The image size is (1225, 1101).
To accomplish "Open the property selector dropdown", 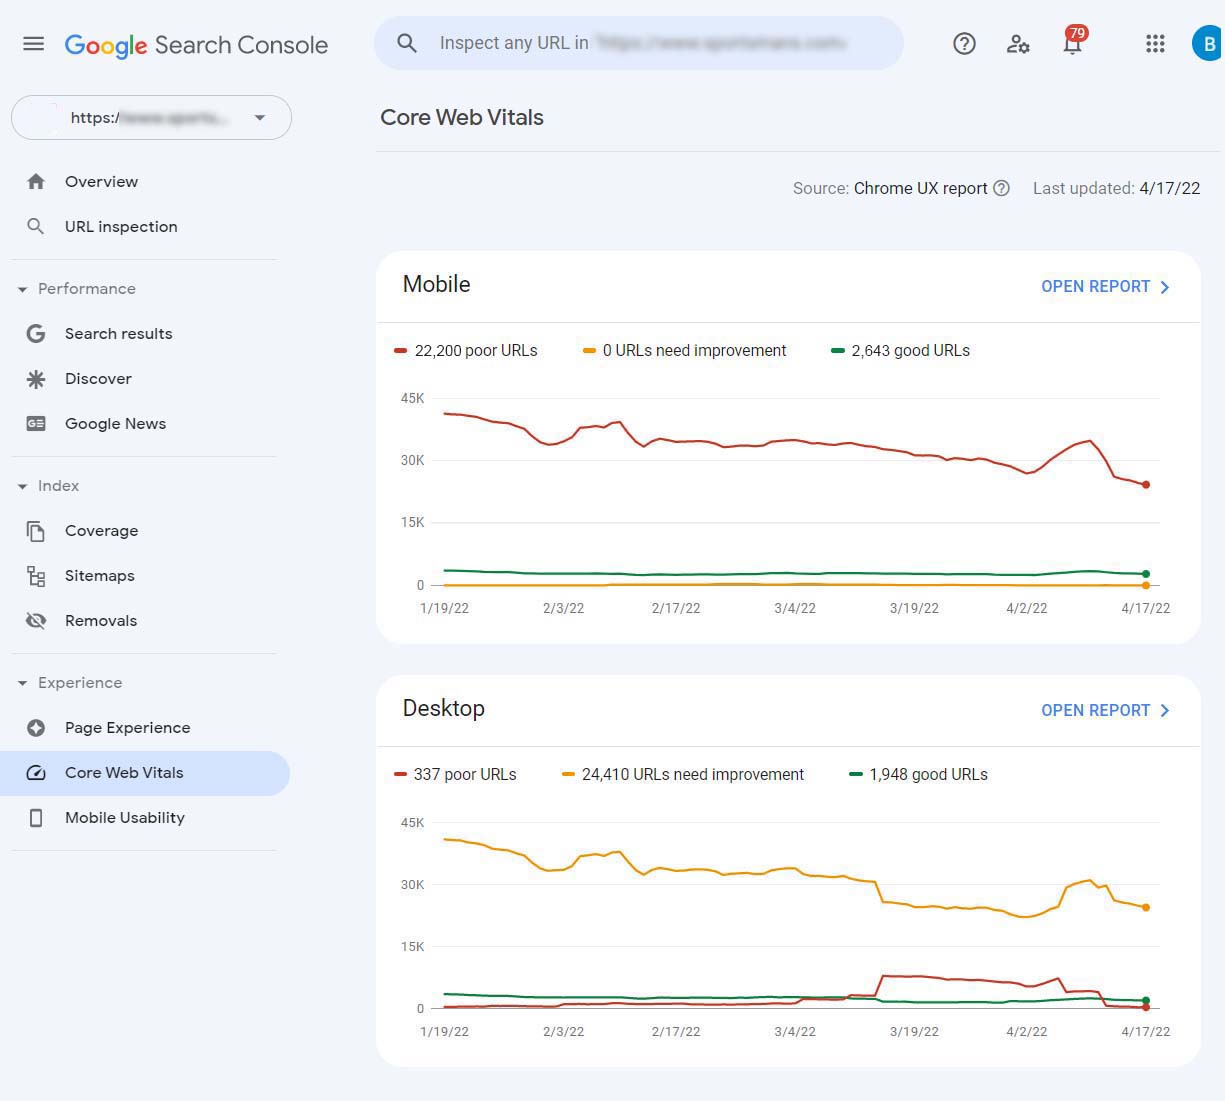I will [151, 118].
